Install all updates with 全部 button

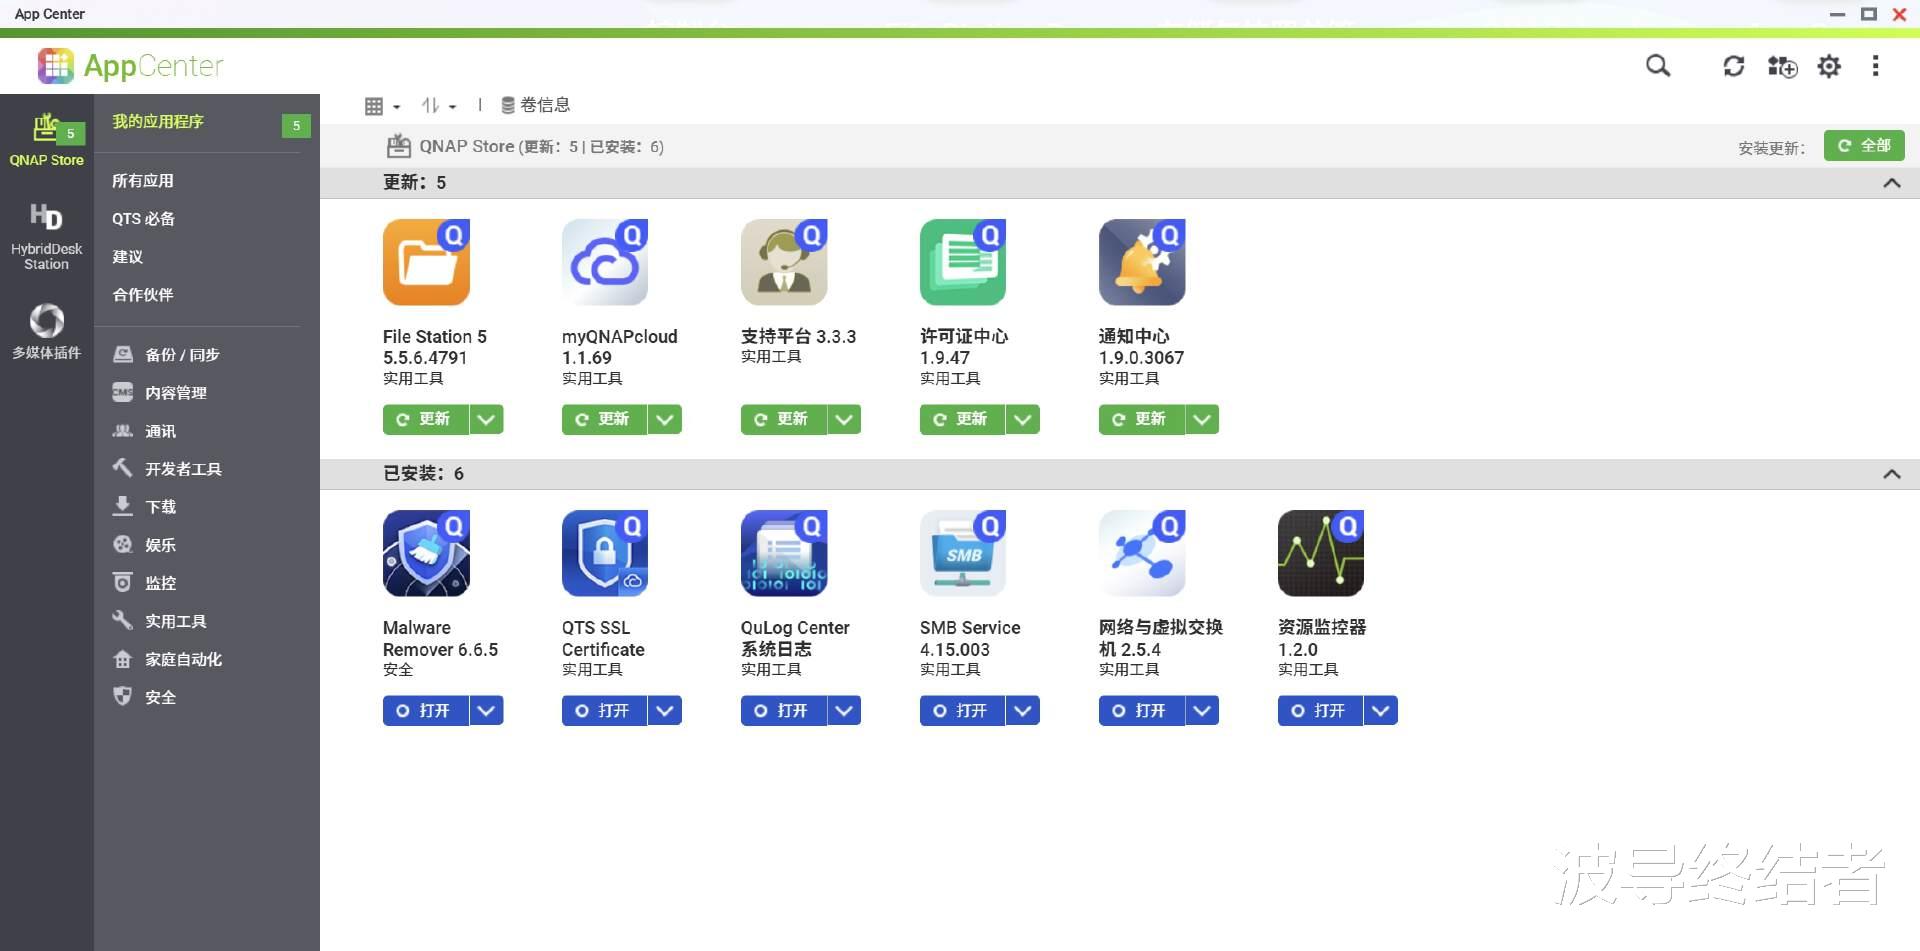tap(1864, 146)
